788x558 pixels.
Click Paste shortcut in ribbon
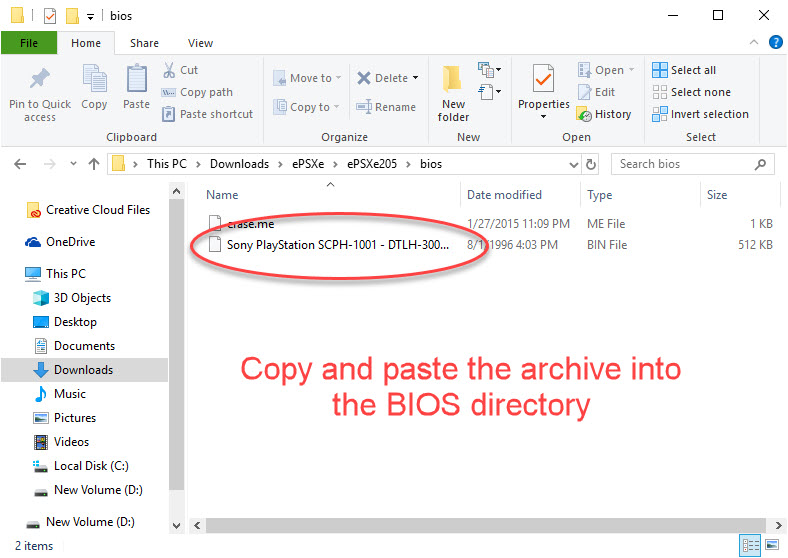(x=207, y=114)
